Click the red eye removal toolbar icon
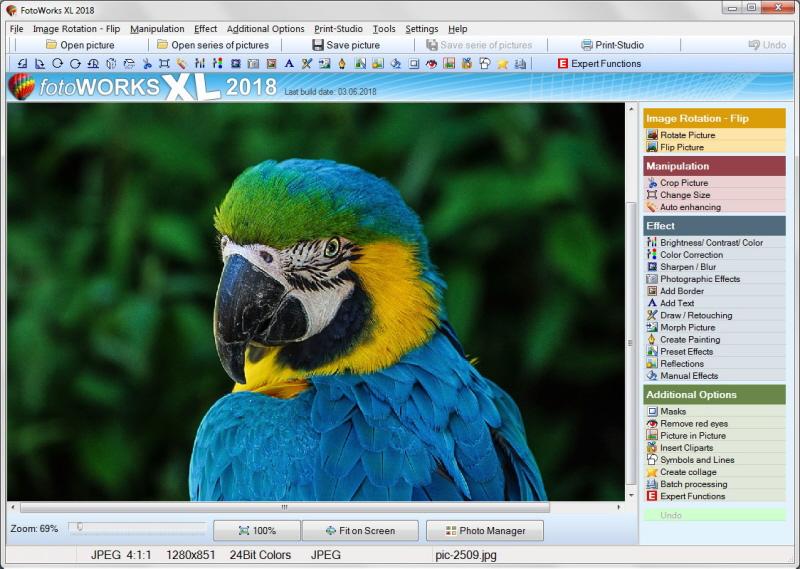Viewport: 800px width, 569px height. coord(432,64)
